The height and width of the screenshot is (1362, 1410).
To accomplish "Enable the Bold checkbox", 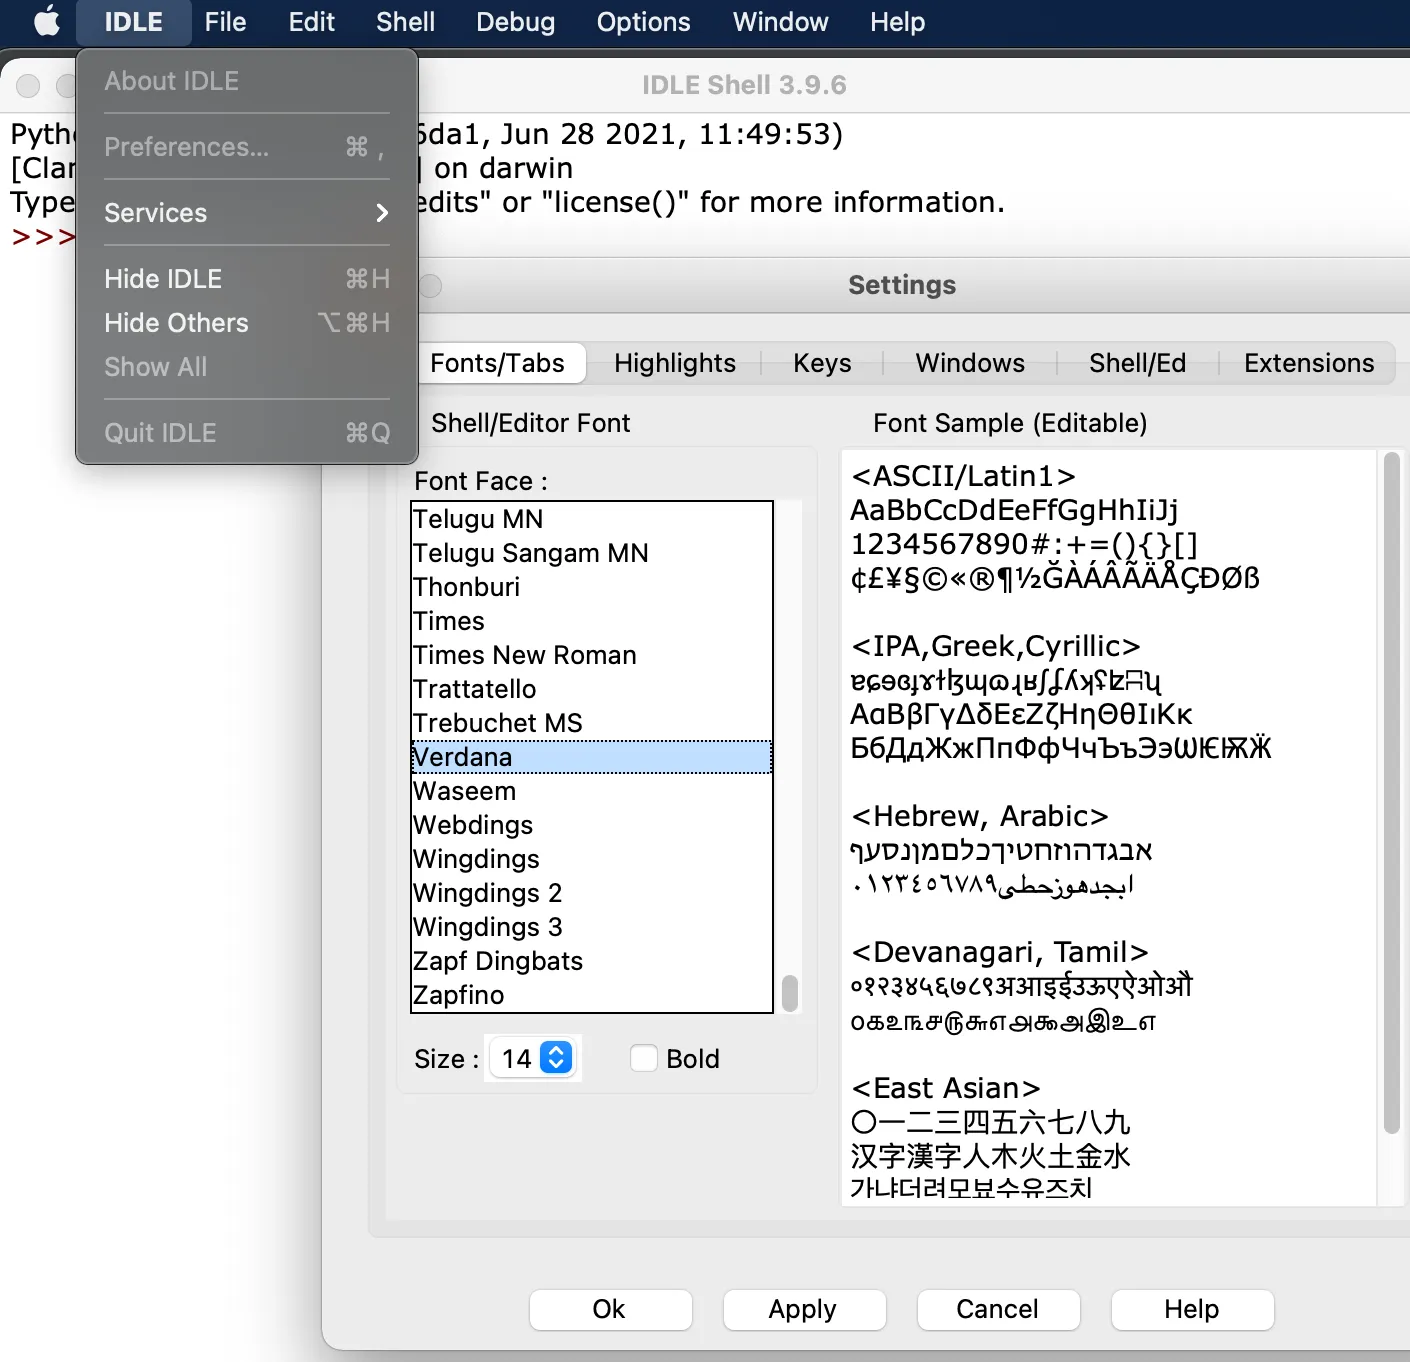I will [x=644, y=1058].
